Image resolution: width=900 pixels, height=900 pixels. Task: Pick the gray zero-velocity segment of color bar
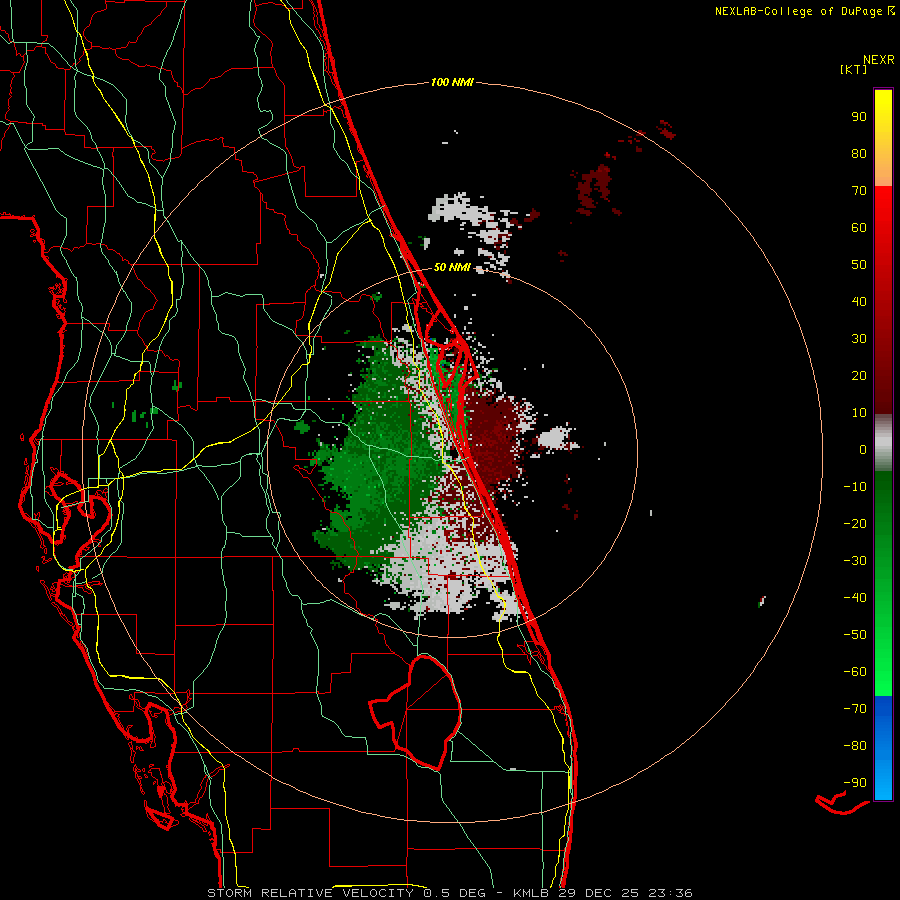click(883, 443)
